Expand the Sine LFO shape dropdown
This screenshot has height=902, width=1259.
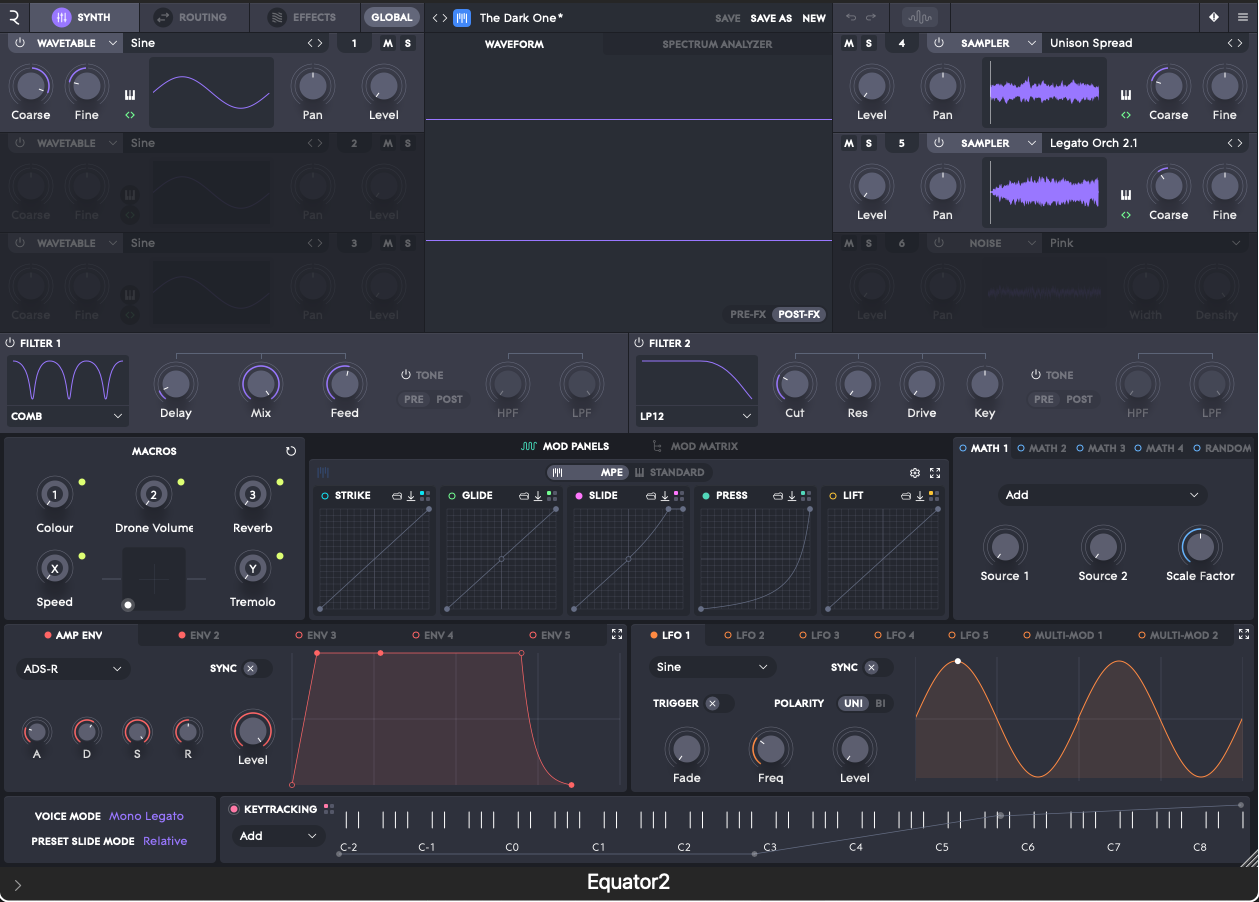(712, 667)
